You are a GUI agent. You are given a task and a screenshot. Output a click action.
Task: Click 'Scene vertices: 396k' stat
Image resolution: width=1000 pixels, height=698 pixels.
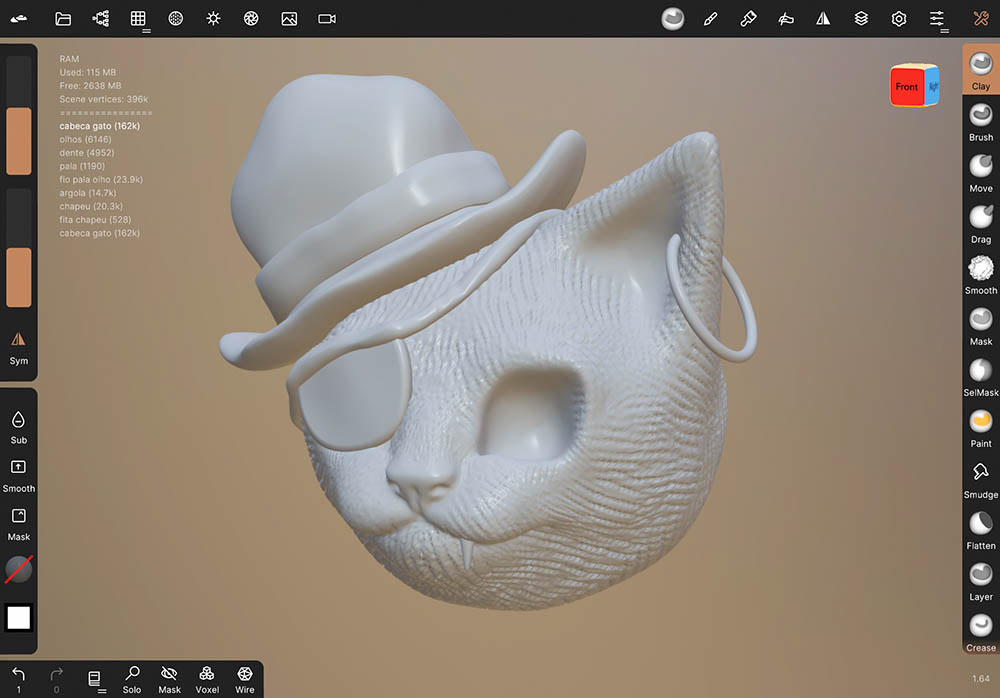pos(103,99)
